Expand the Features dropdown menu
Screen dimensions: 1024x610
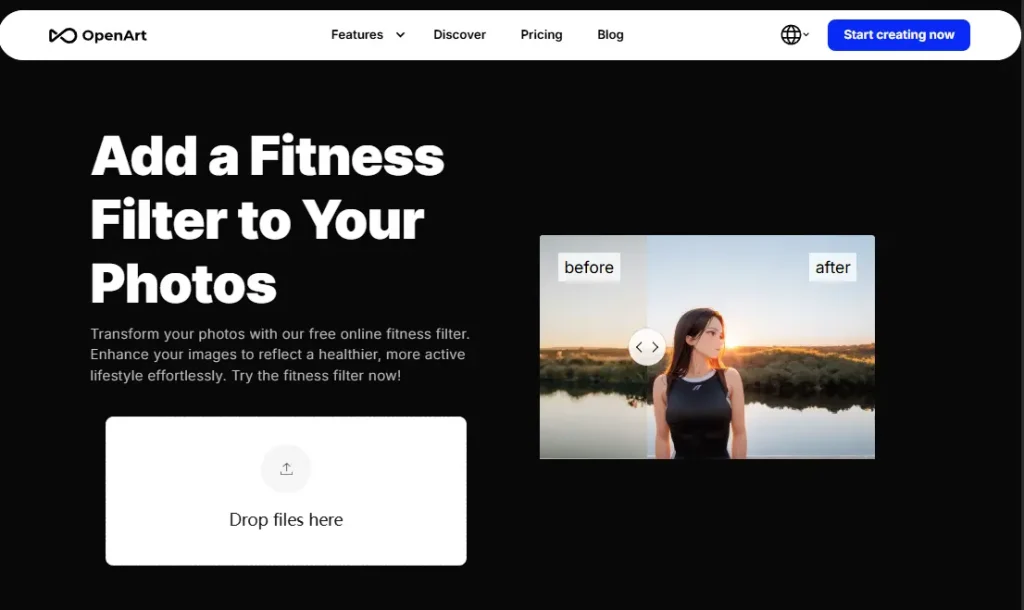click(x=357, y=34)
